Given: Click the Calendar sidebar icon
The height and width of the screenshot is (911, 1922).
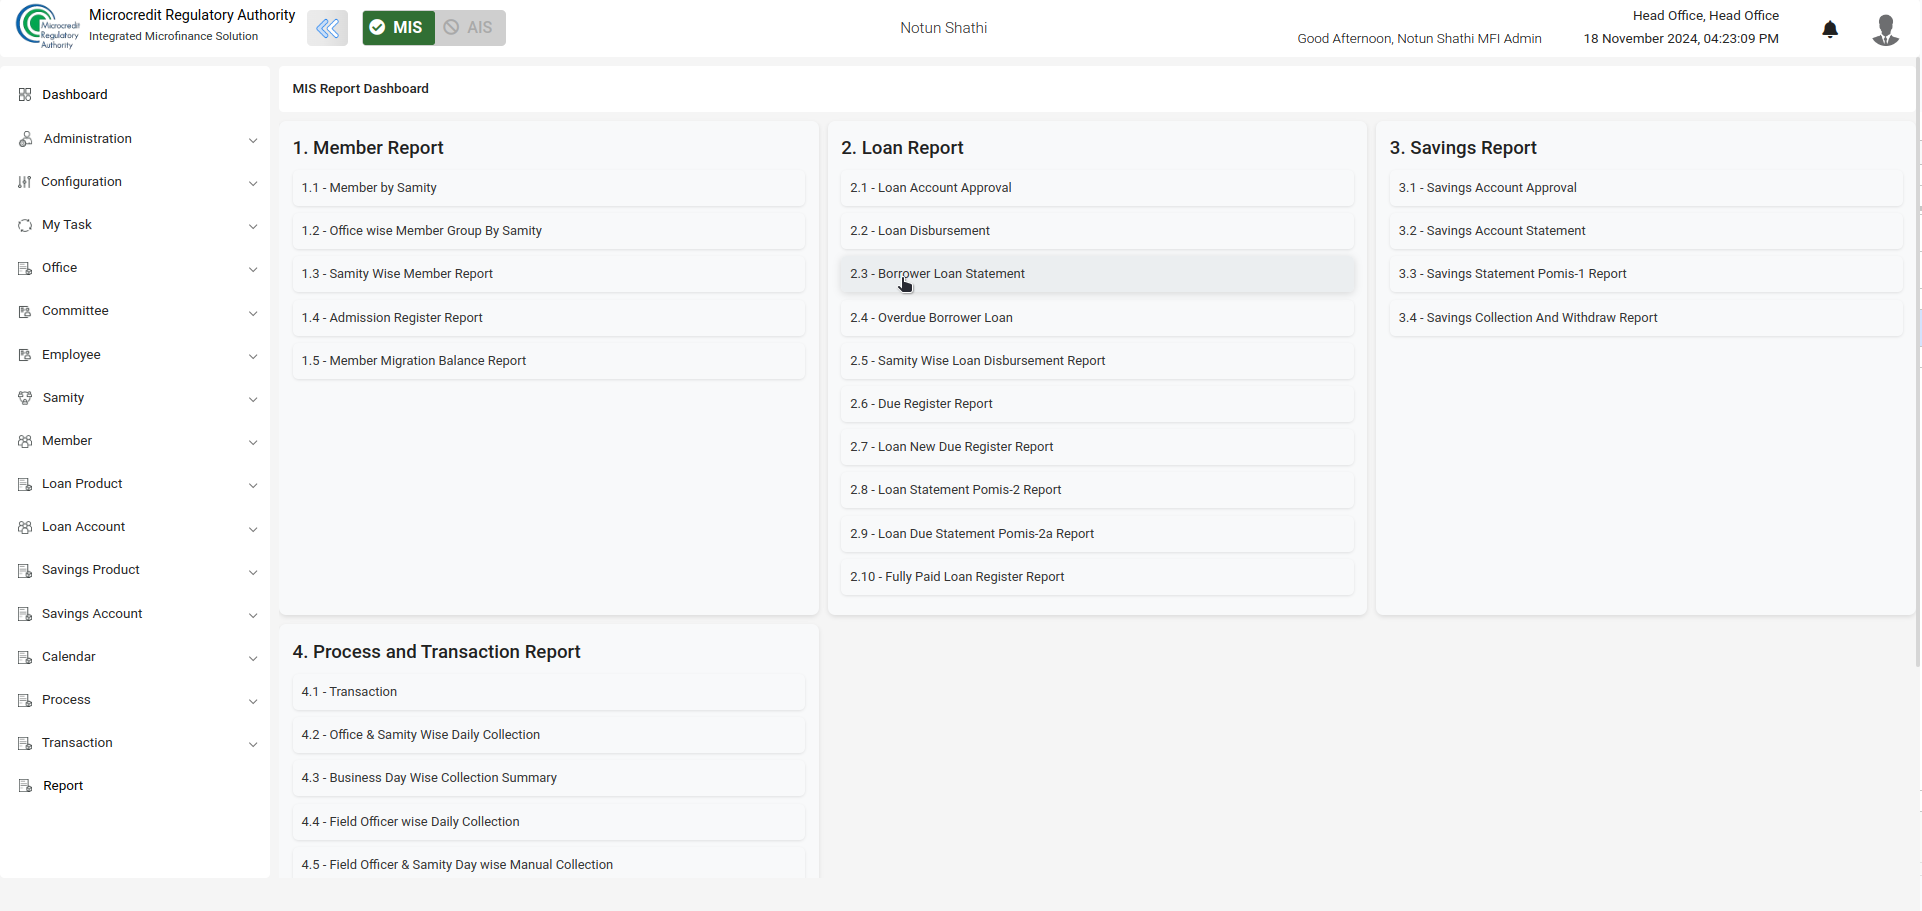Looking at the screenshot, I should (25, 657).
